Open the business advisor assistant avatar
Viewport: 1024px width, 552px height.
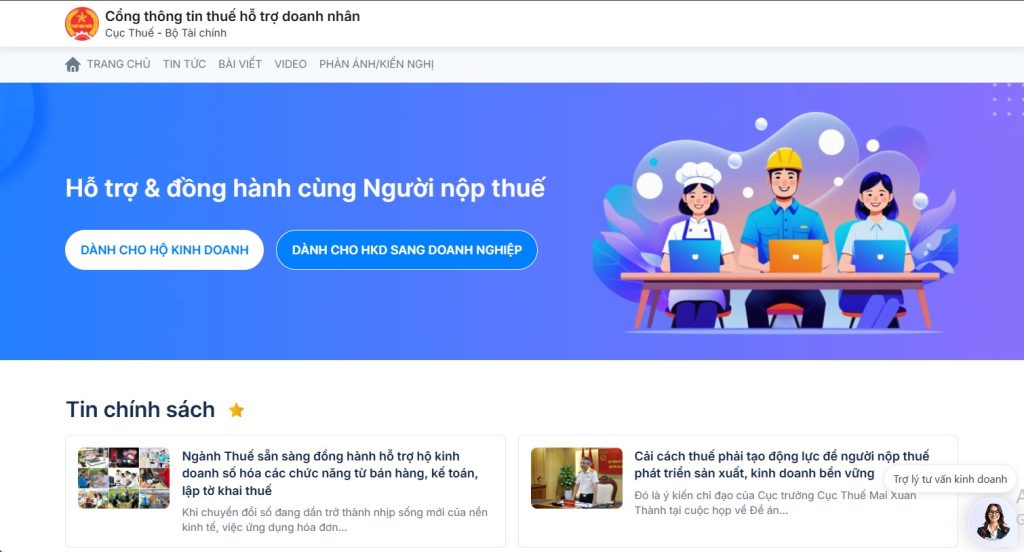[x=993, y=520]
